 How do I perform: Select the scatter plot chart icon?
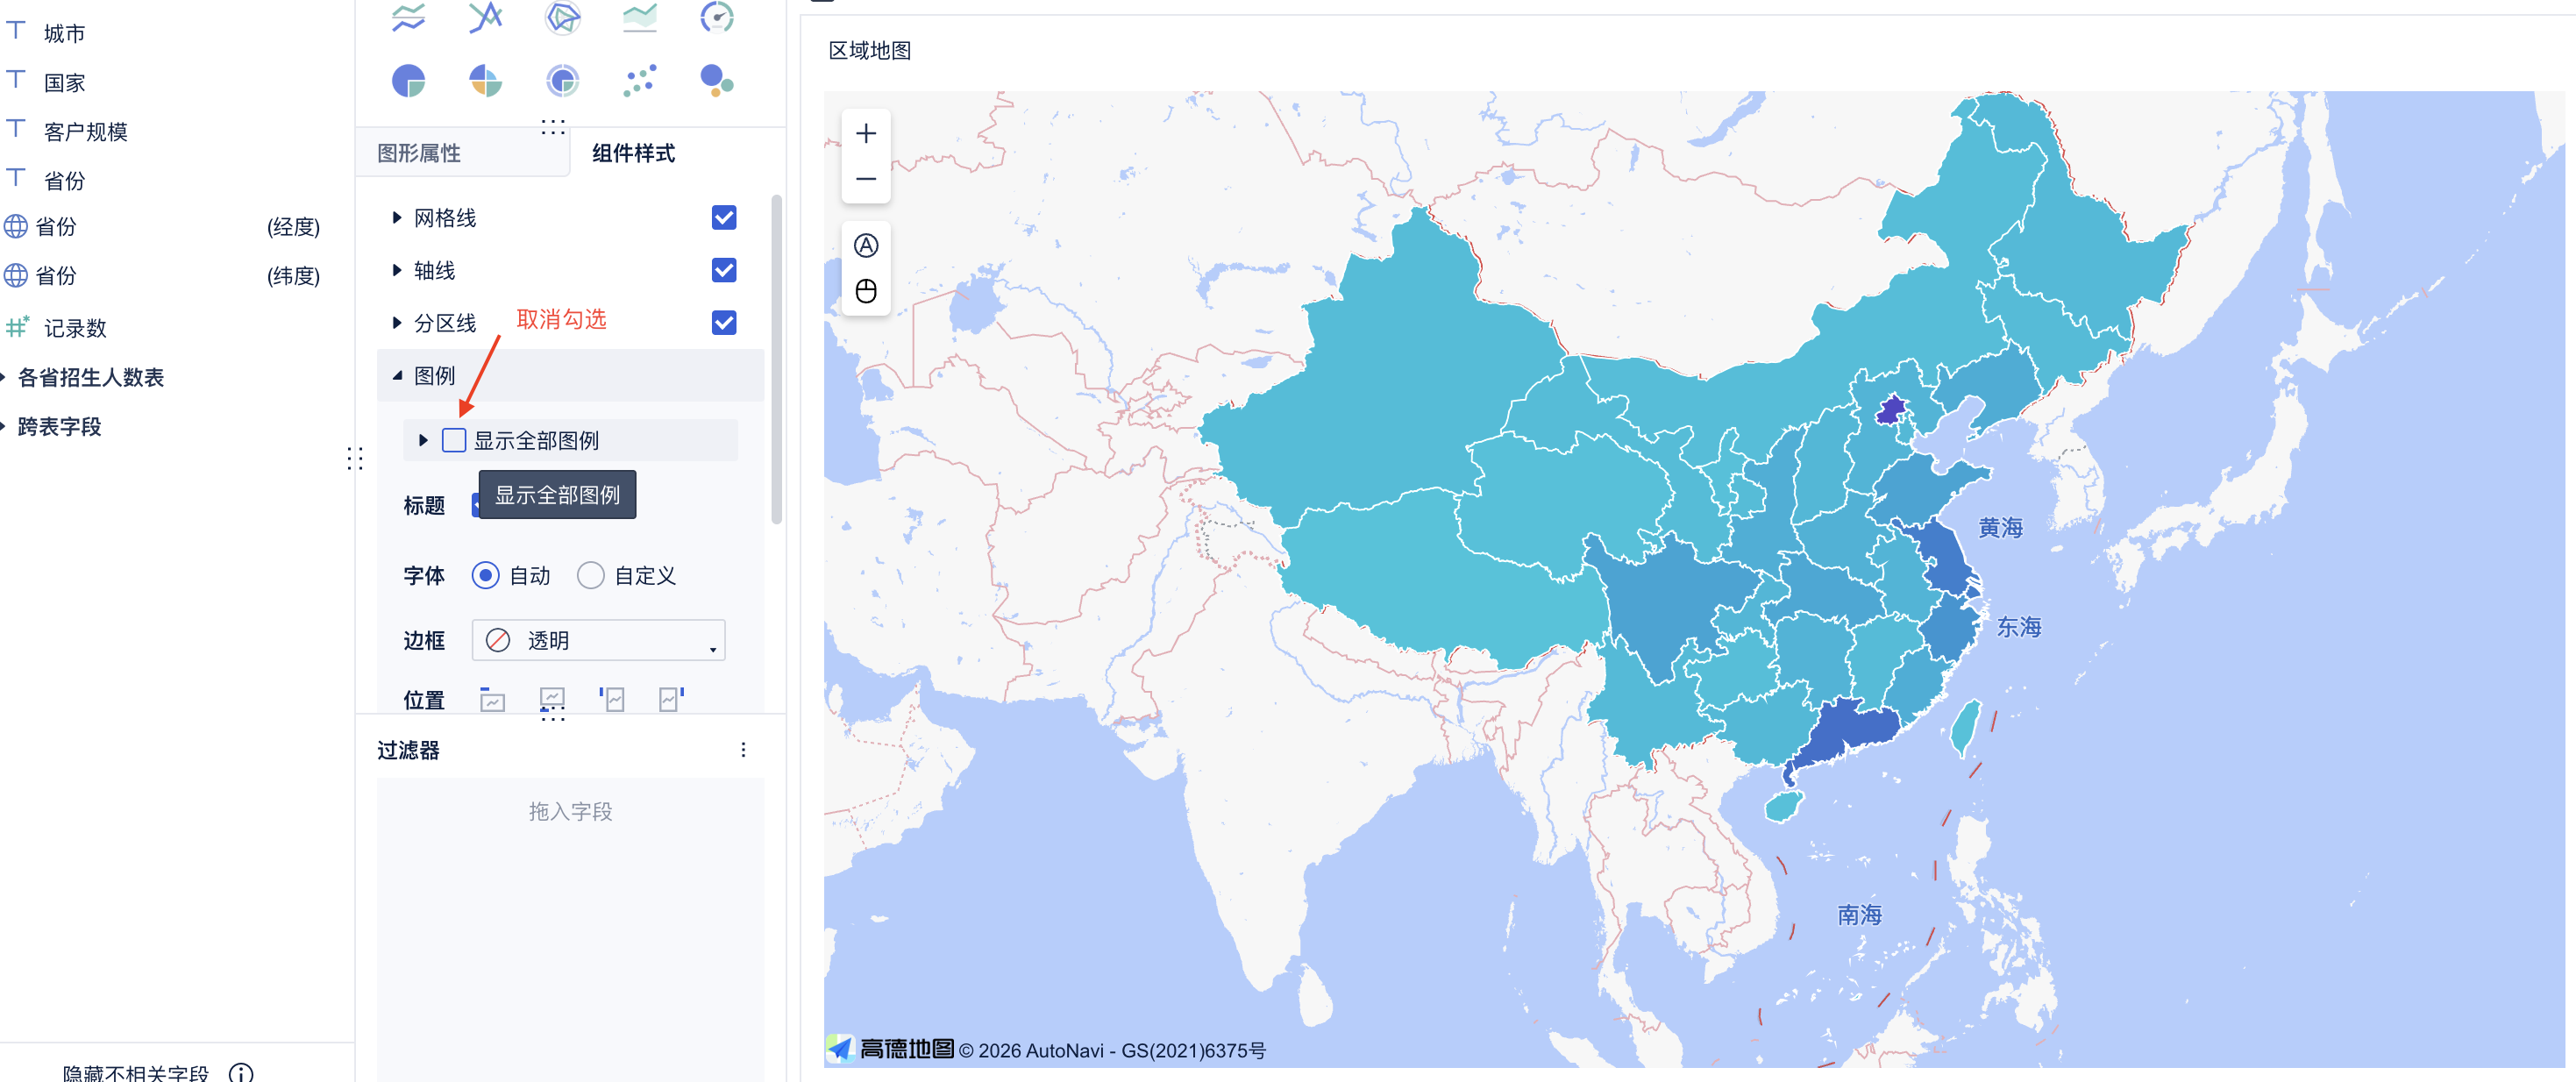(639, 80)
